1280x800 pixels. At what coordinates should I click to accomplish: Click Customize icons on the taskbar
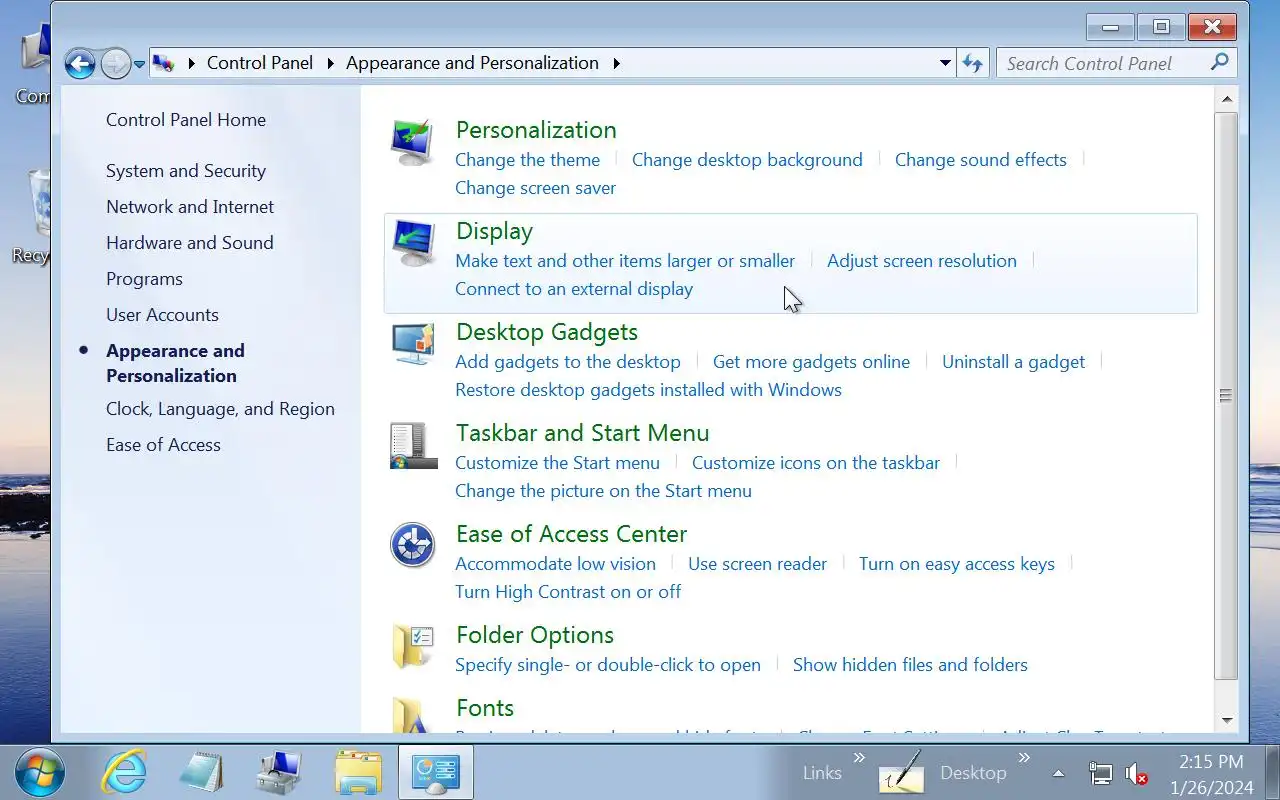tap(816, 463)
